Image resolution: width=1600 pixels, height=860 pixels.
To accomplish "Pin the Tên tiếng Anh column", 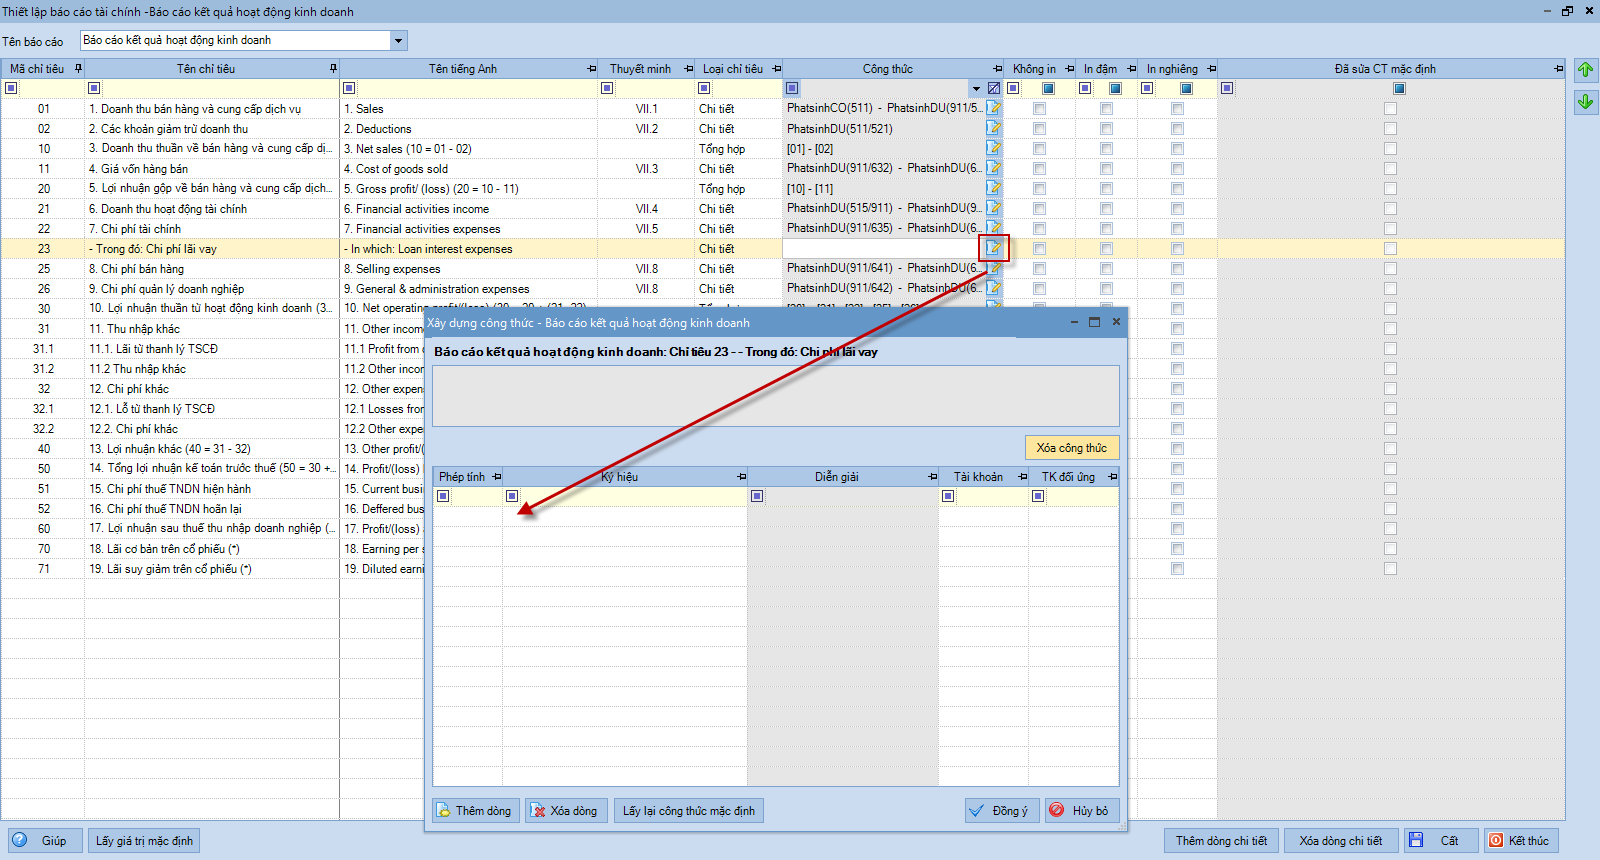I will (591, 69).
